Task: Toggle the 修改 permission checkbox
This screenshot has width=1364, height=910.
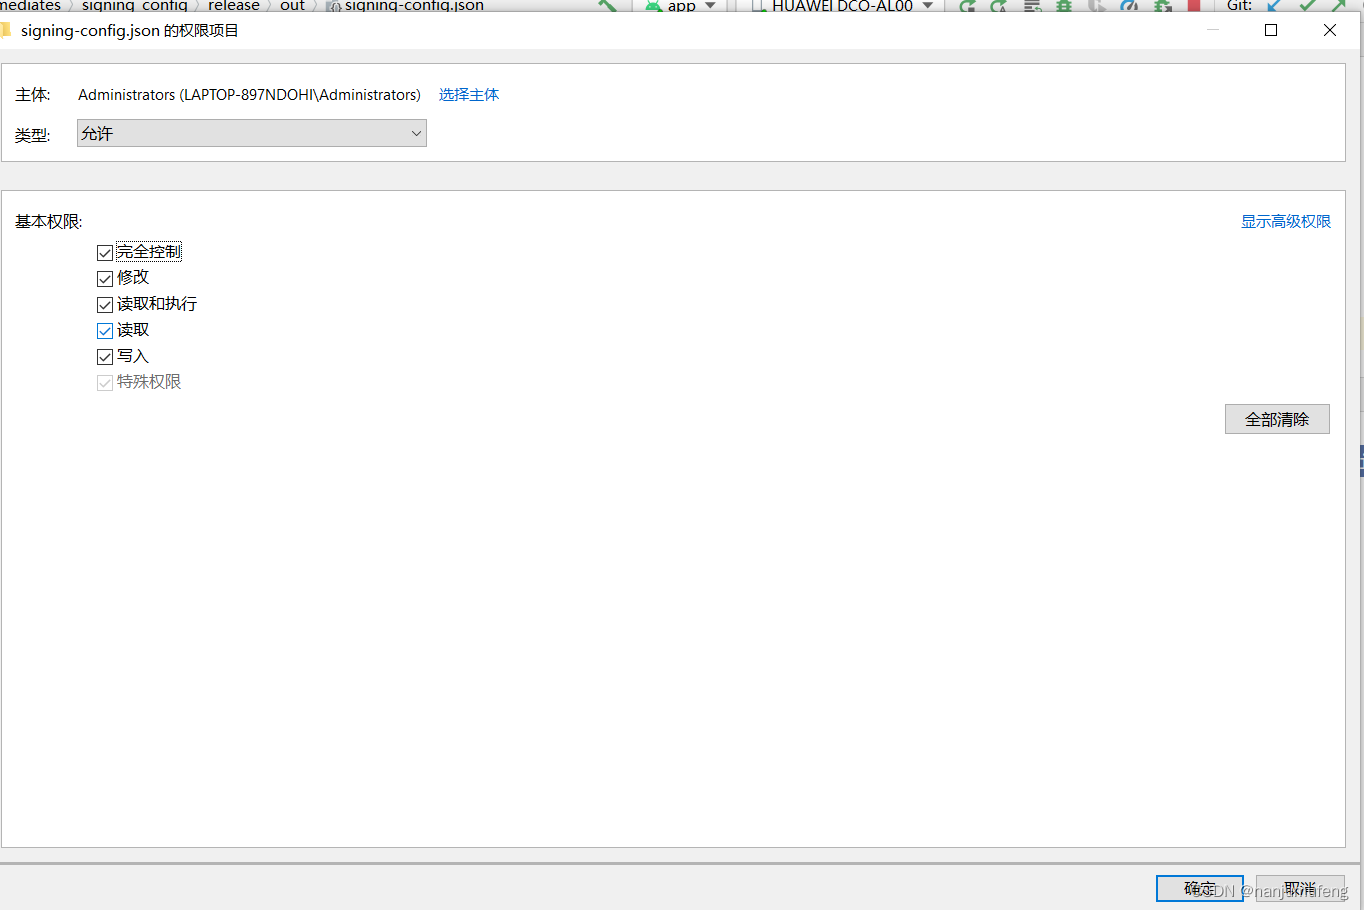Action: [x=105, y=279]
